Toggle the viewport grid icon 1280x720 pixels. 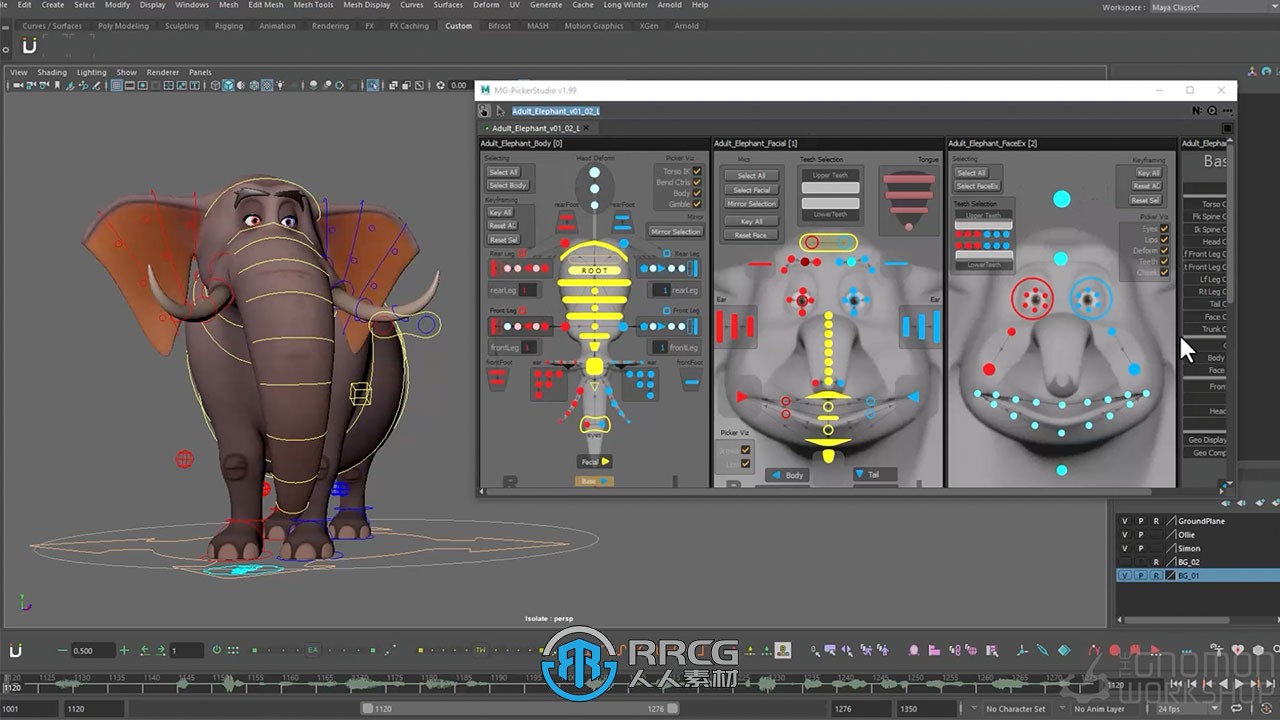point(117,85)
